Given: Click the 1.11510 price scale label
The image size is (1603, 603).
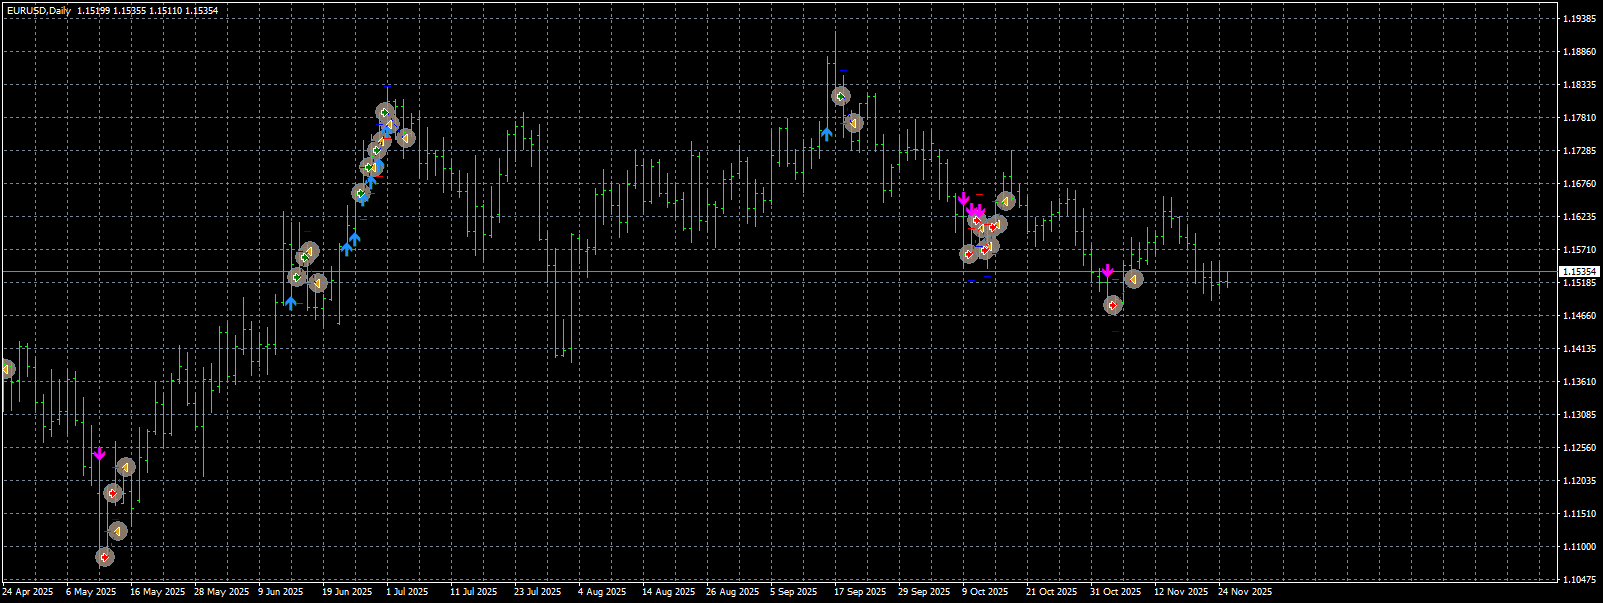Looking at the screenshot, I should [1579, 514].
